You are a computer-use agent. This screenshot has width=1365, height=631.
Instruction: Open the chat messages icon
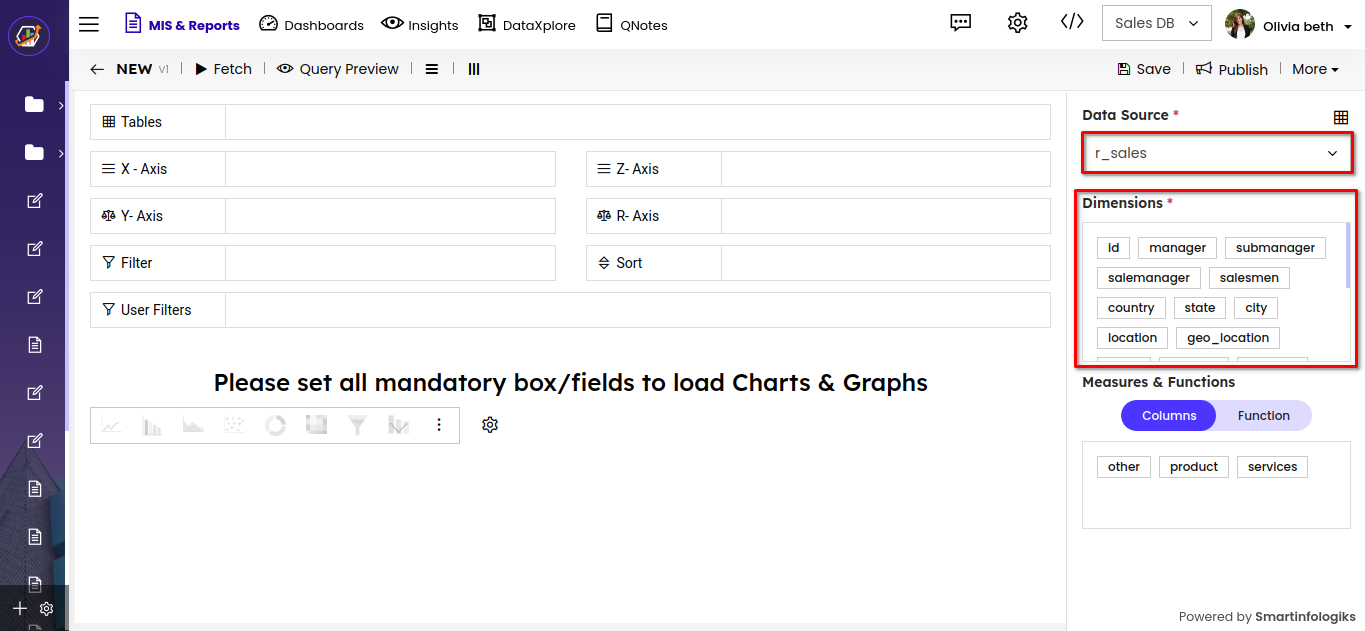pyautogui.click(x=961, y=24)
